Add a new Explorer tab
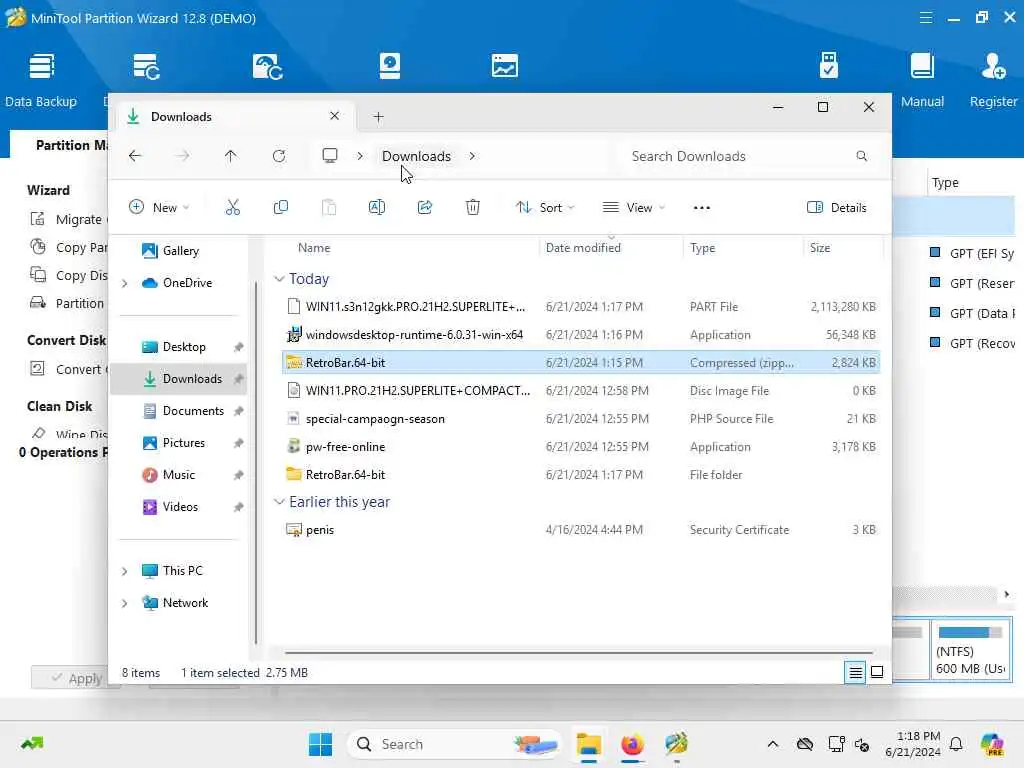1024x768 pixels. pyautogui.click(x=378, y=117)
